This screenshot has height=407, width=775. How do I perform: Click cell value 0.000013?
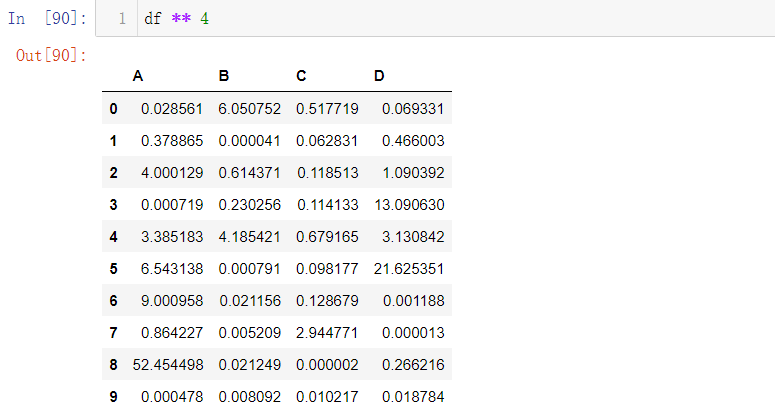click(413, 333)
